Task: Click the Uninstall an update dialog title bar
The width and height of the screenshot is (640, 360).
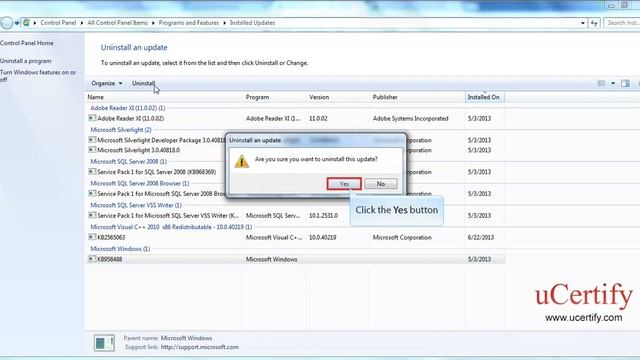Action: point(316,140)
